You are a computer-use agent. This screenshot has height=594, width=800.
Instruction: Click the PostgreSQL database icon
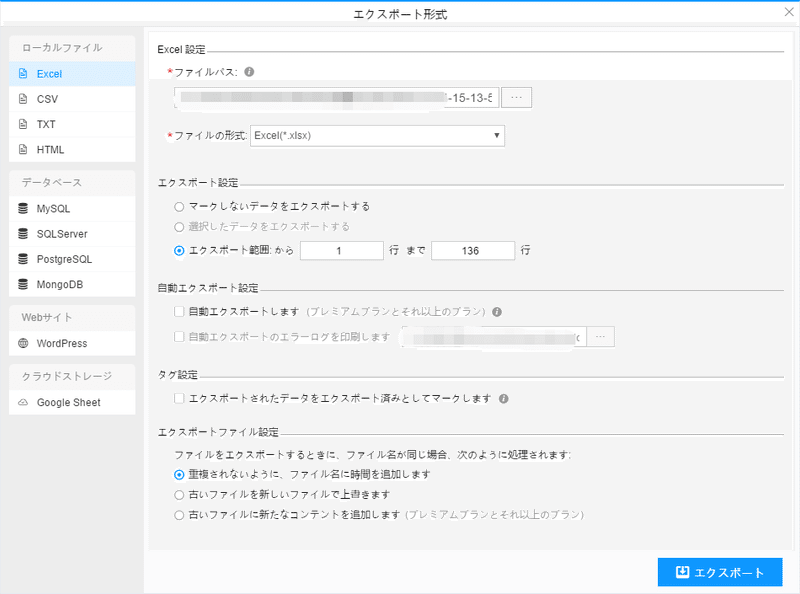23,259
